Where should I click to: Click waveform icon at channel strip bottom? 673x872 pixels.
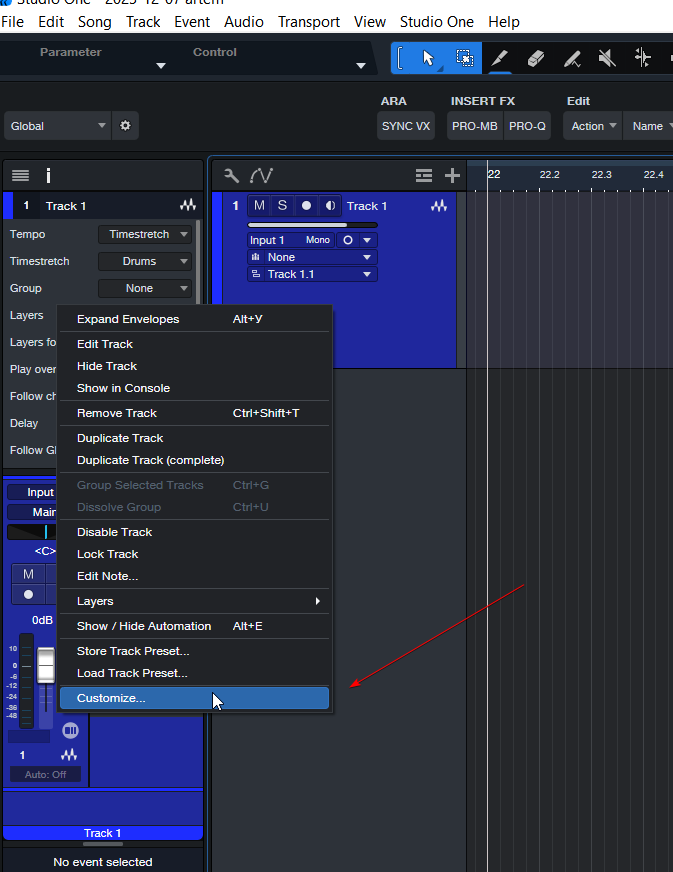[69, 755]
